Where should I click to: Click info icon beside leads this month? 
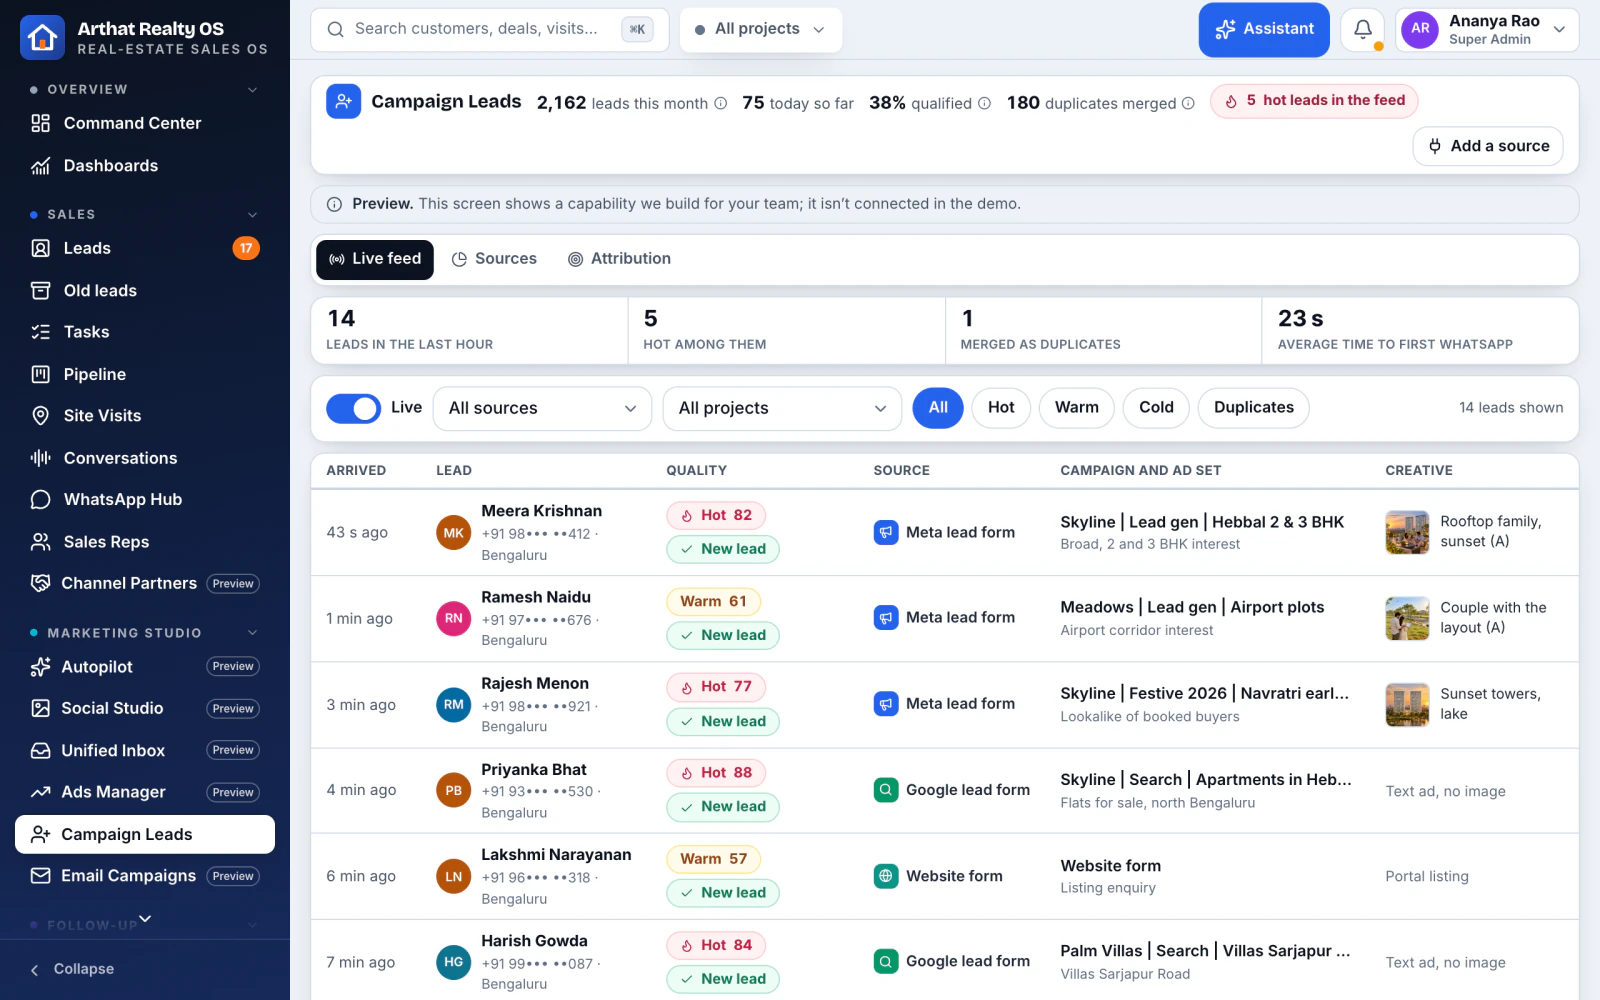coord(720,103)
